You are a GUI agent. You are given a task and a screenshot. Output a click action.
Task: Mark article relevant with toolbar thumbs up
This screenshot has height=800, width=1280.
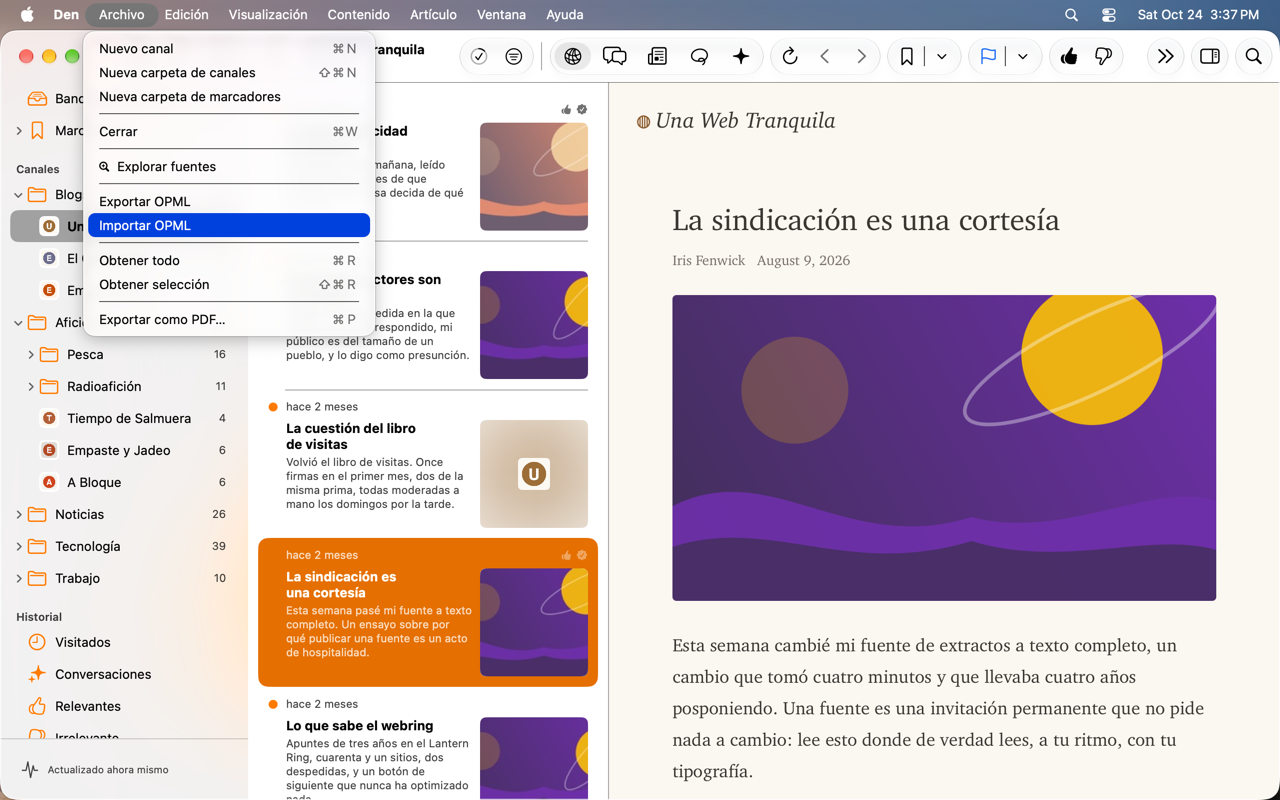[x=1069, y=57]
